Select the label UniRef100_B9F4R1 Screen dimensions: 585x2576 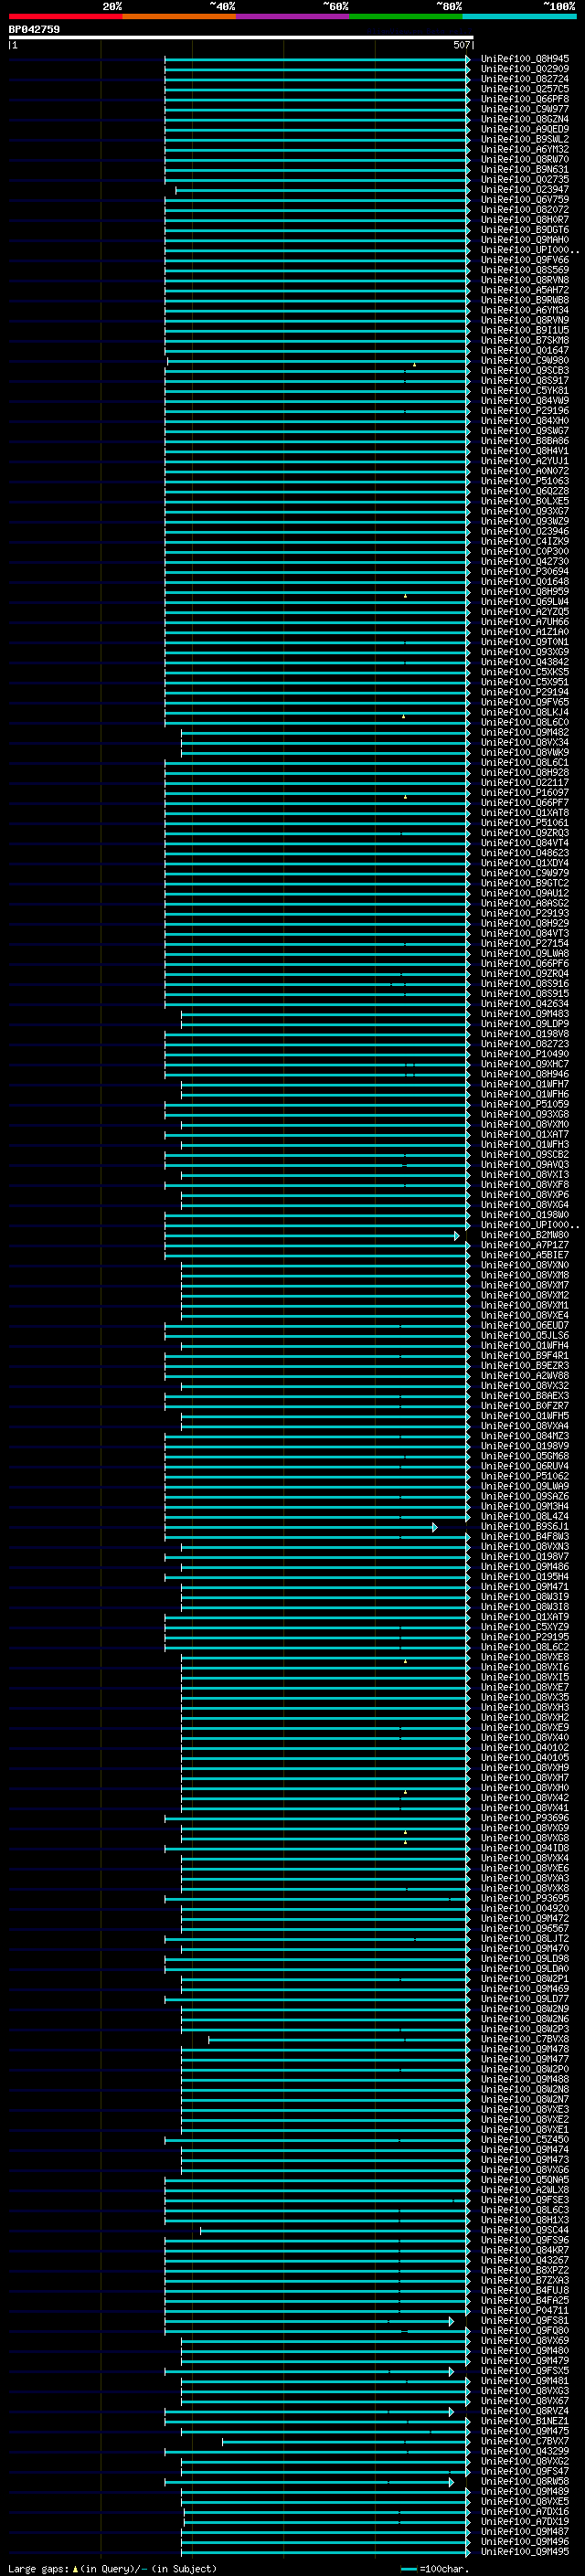pos(525,1356)
